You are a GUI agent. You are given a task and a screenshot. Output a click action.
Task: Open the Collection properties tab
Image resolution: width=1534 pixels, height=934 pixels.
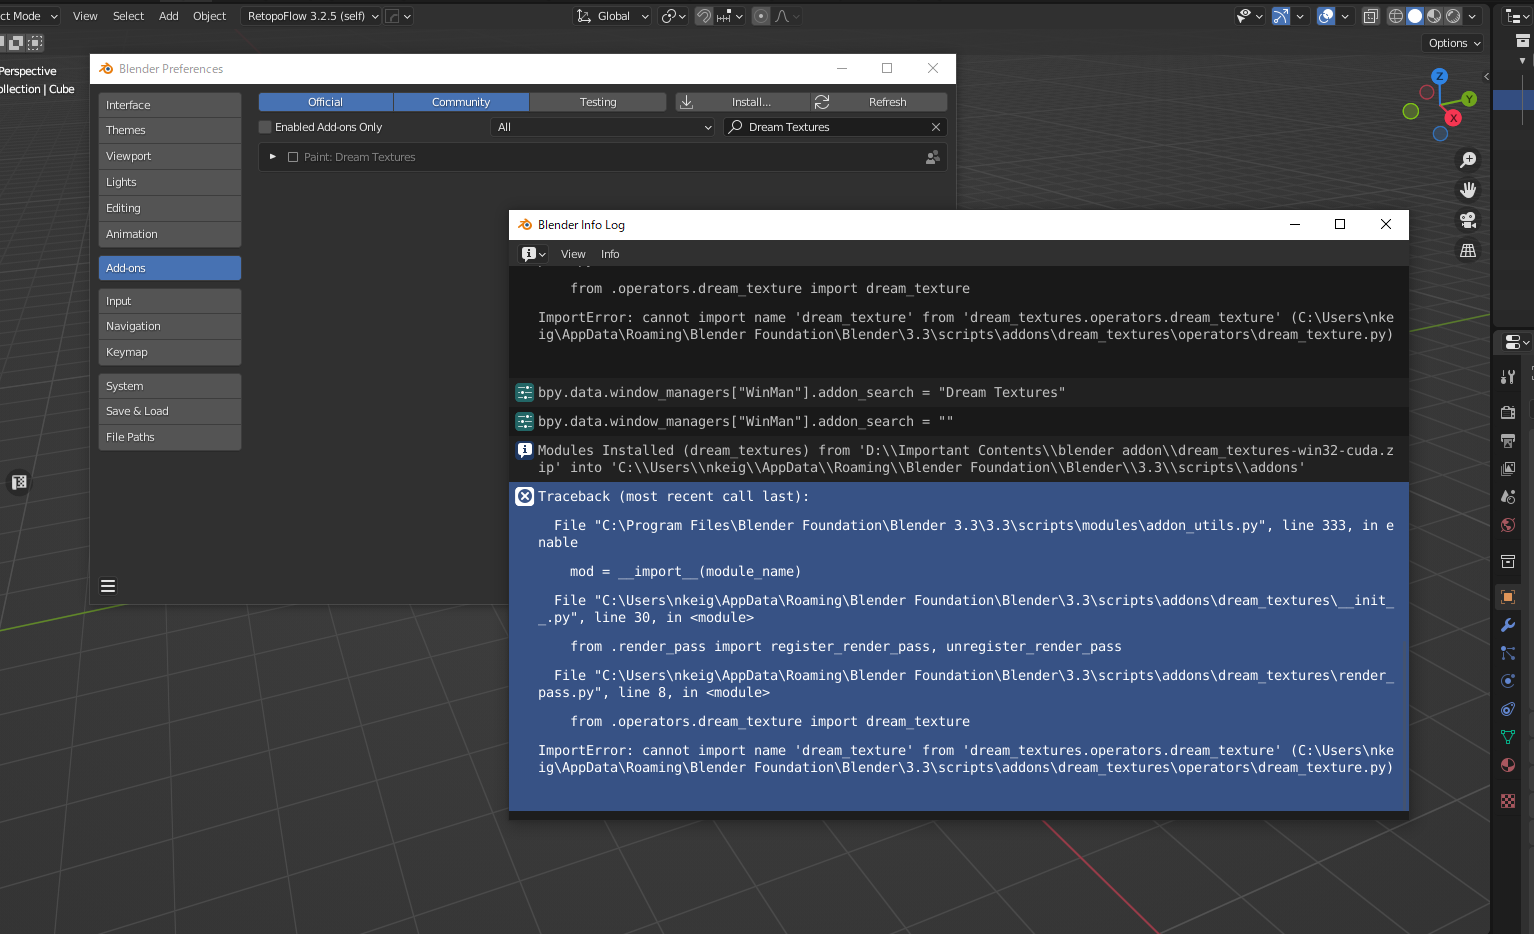click(1508, 561)
